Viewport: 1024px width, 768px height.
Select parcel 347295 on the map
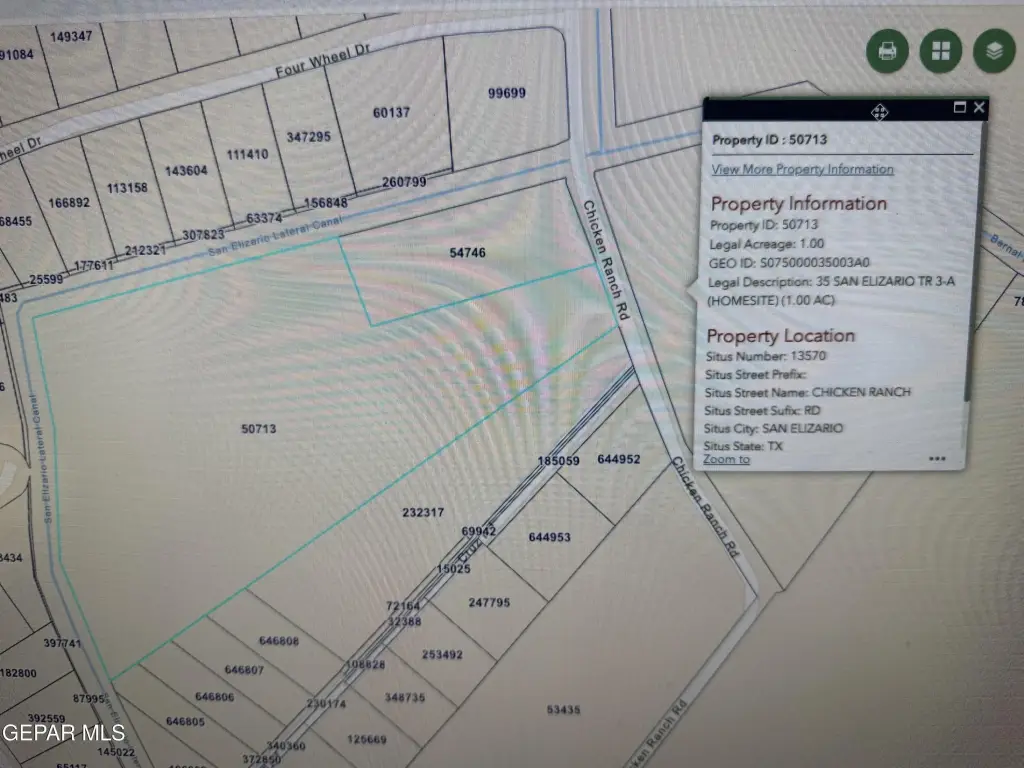pos(308,136)
